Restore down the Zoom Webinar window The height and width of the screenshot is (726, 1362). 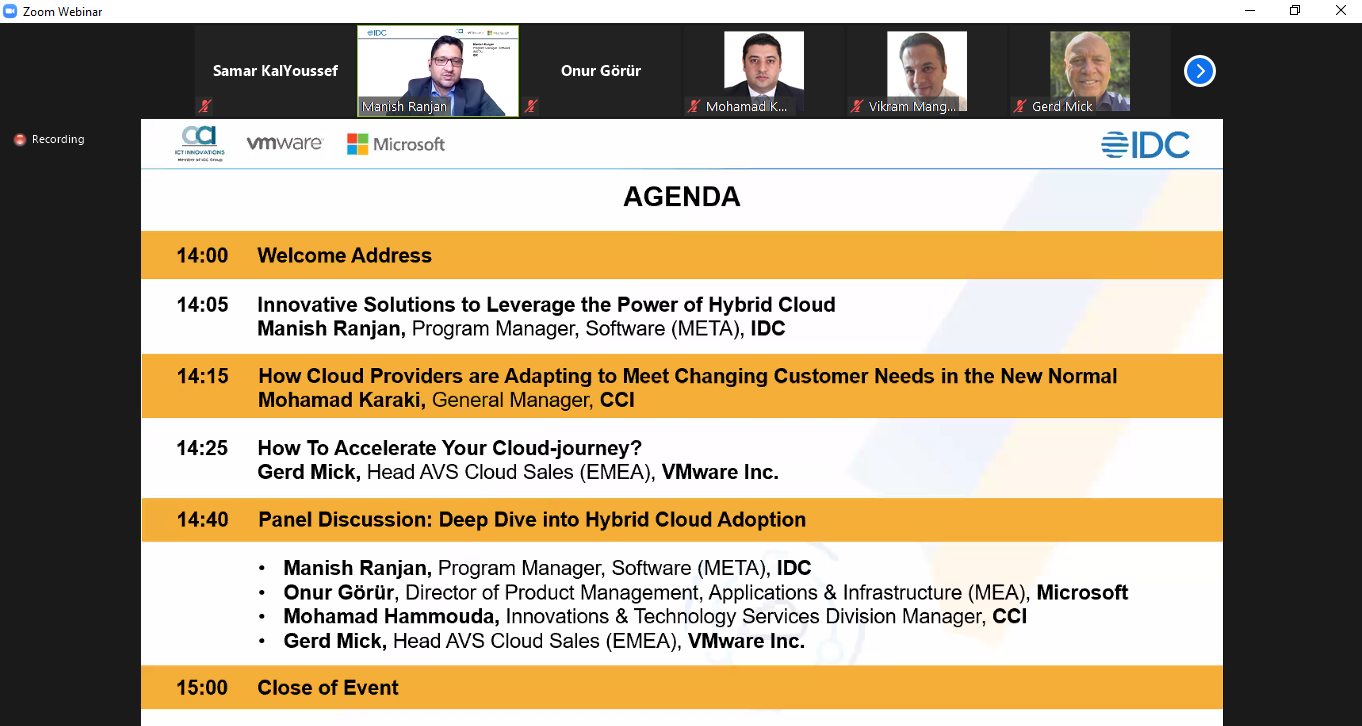click(1295, 11)
